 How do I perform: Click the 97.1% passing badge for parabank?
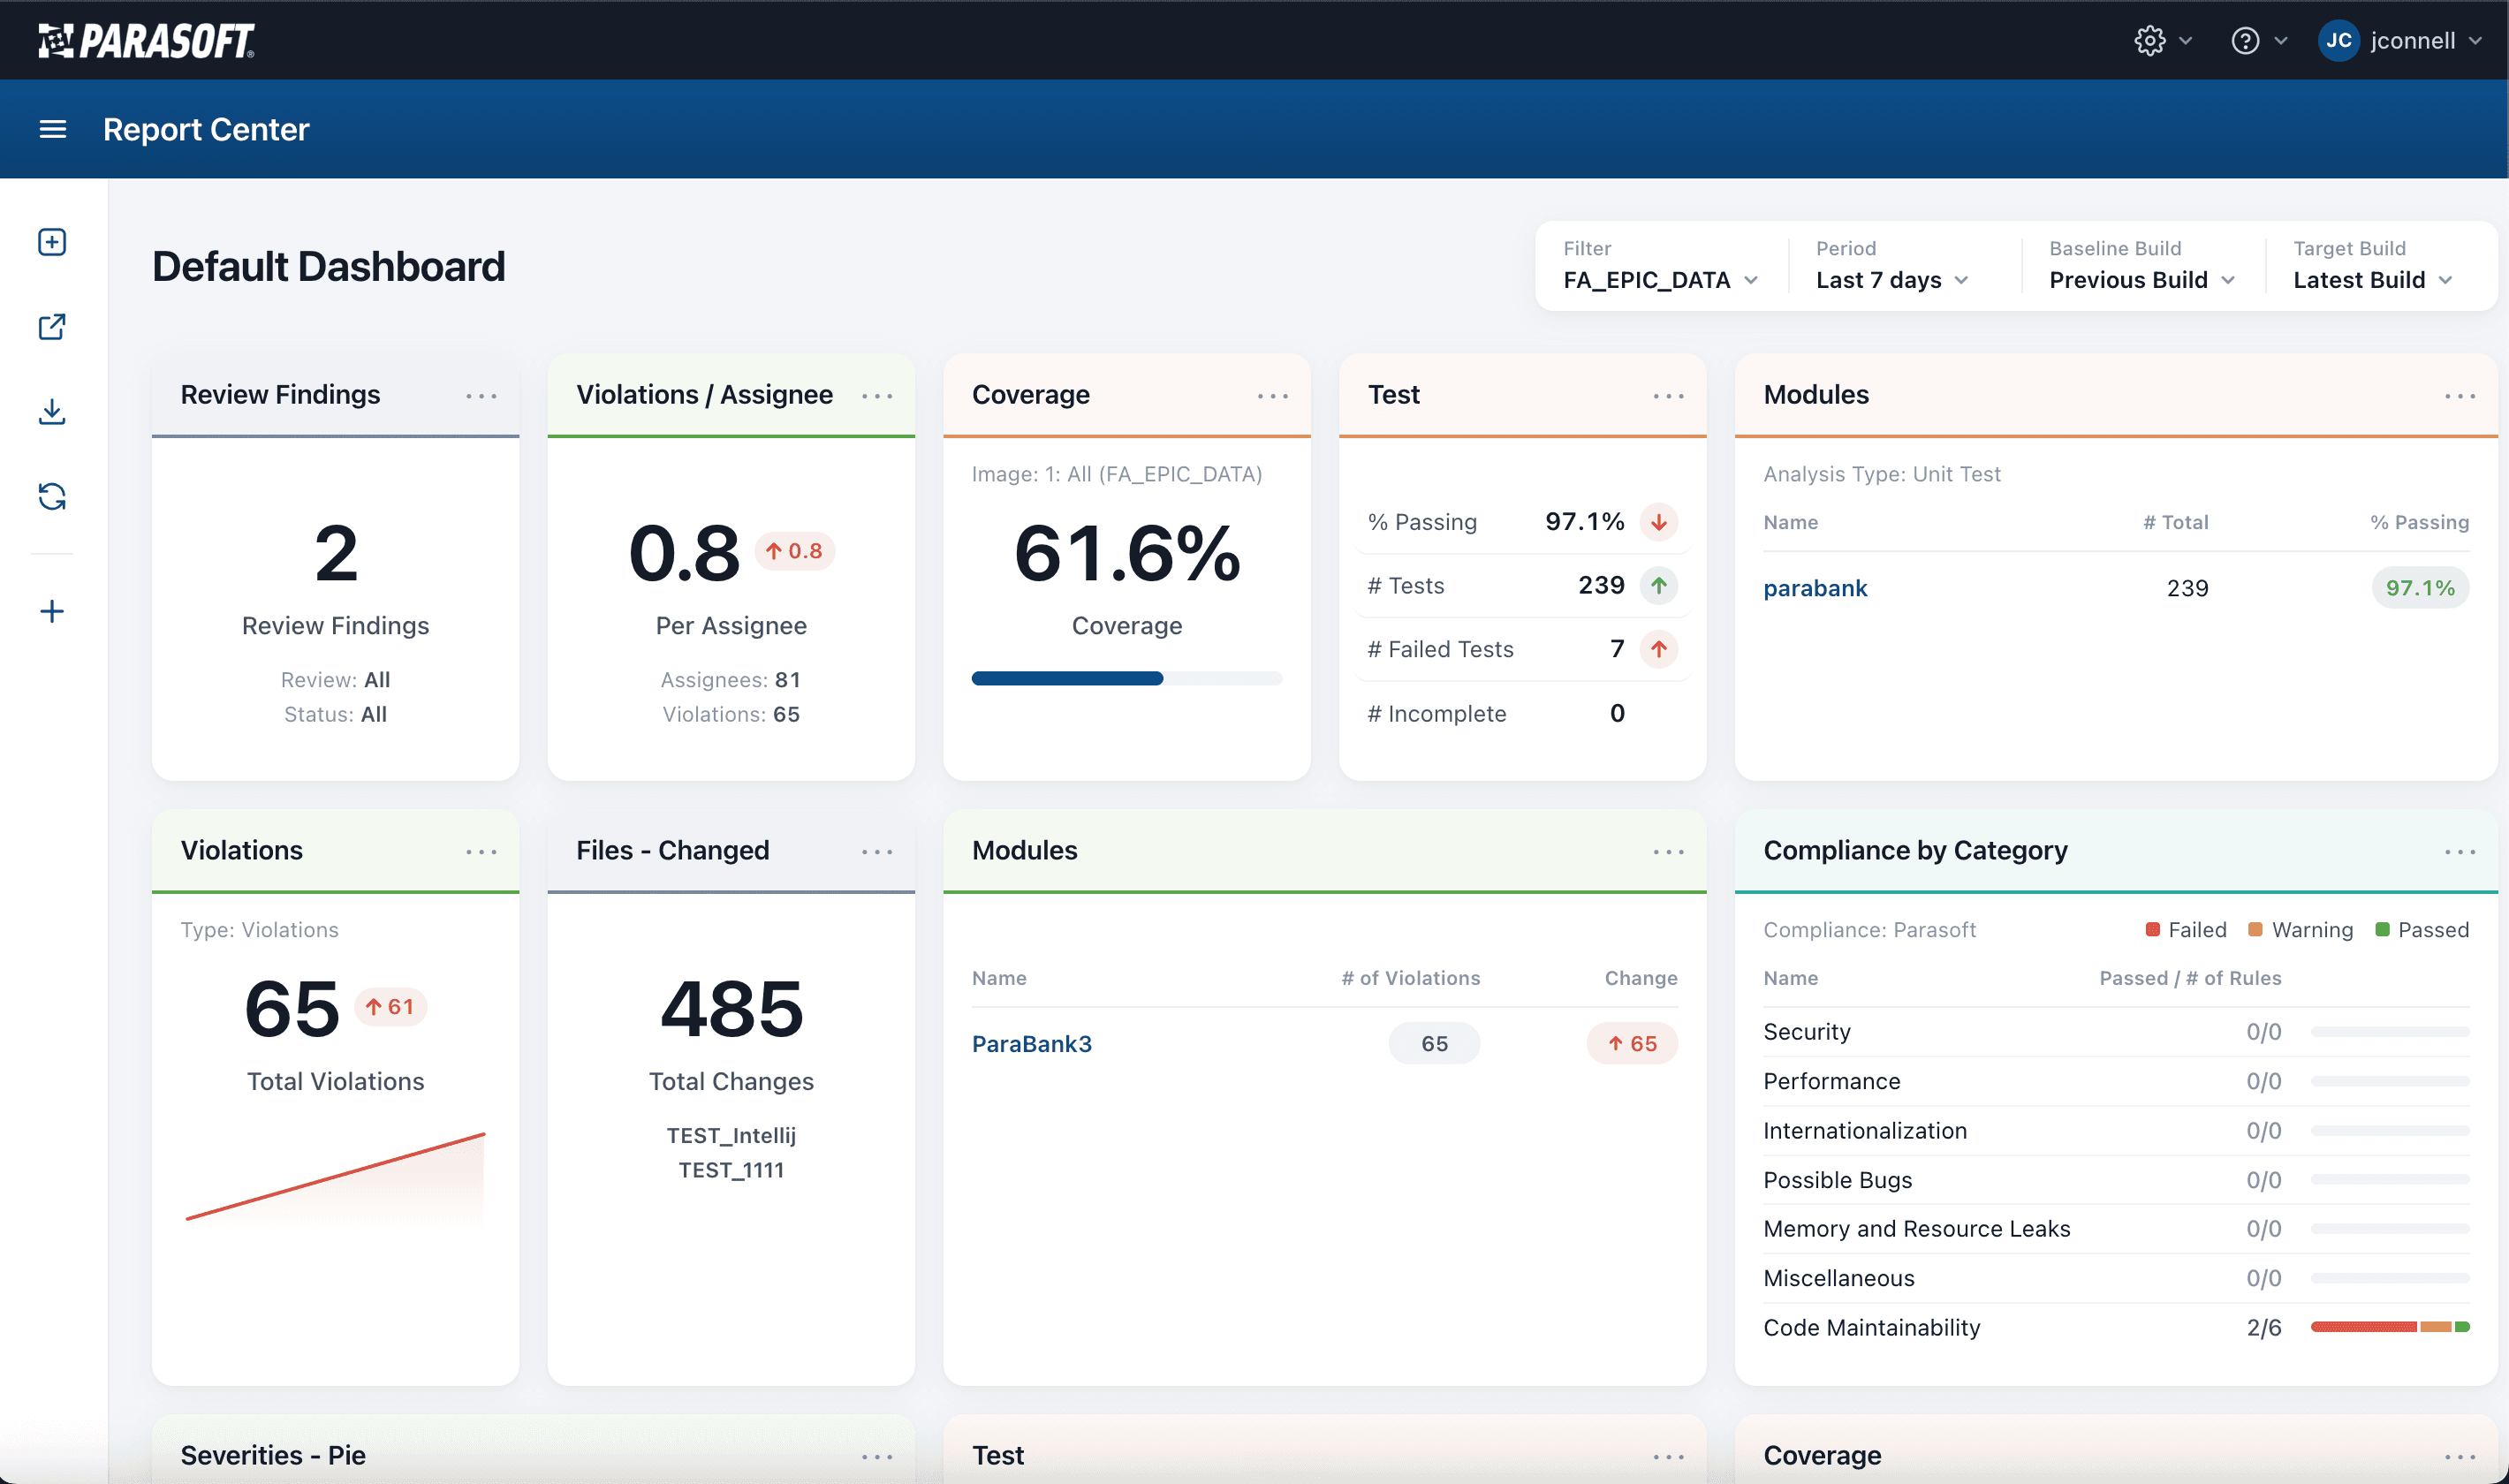pyautogui.click(x=2419, y=588)
